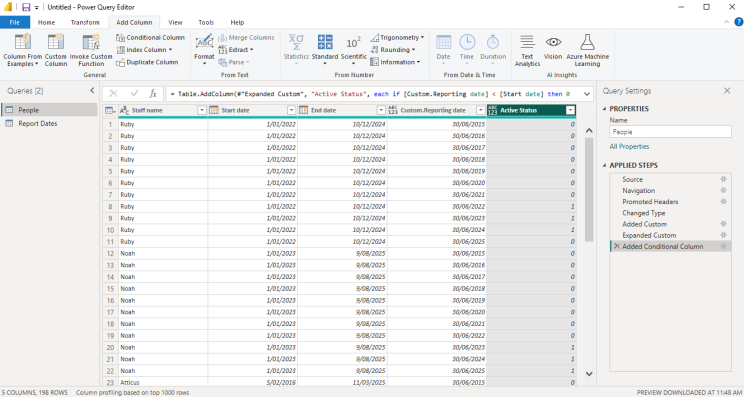The width and height of the screenshot is (744, 397).
Task: Switch to the View tab
Action: pos(175,22)
